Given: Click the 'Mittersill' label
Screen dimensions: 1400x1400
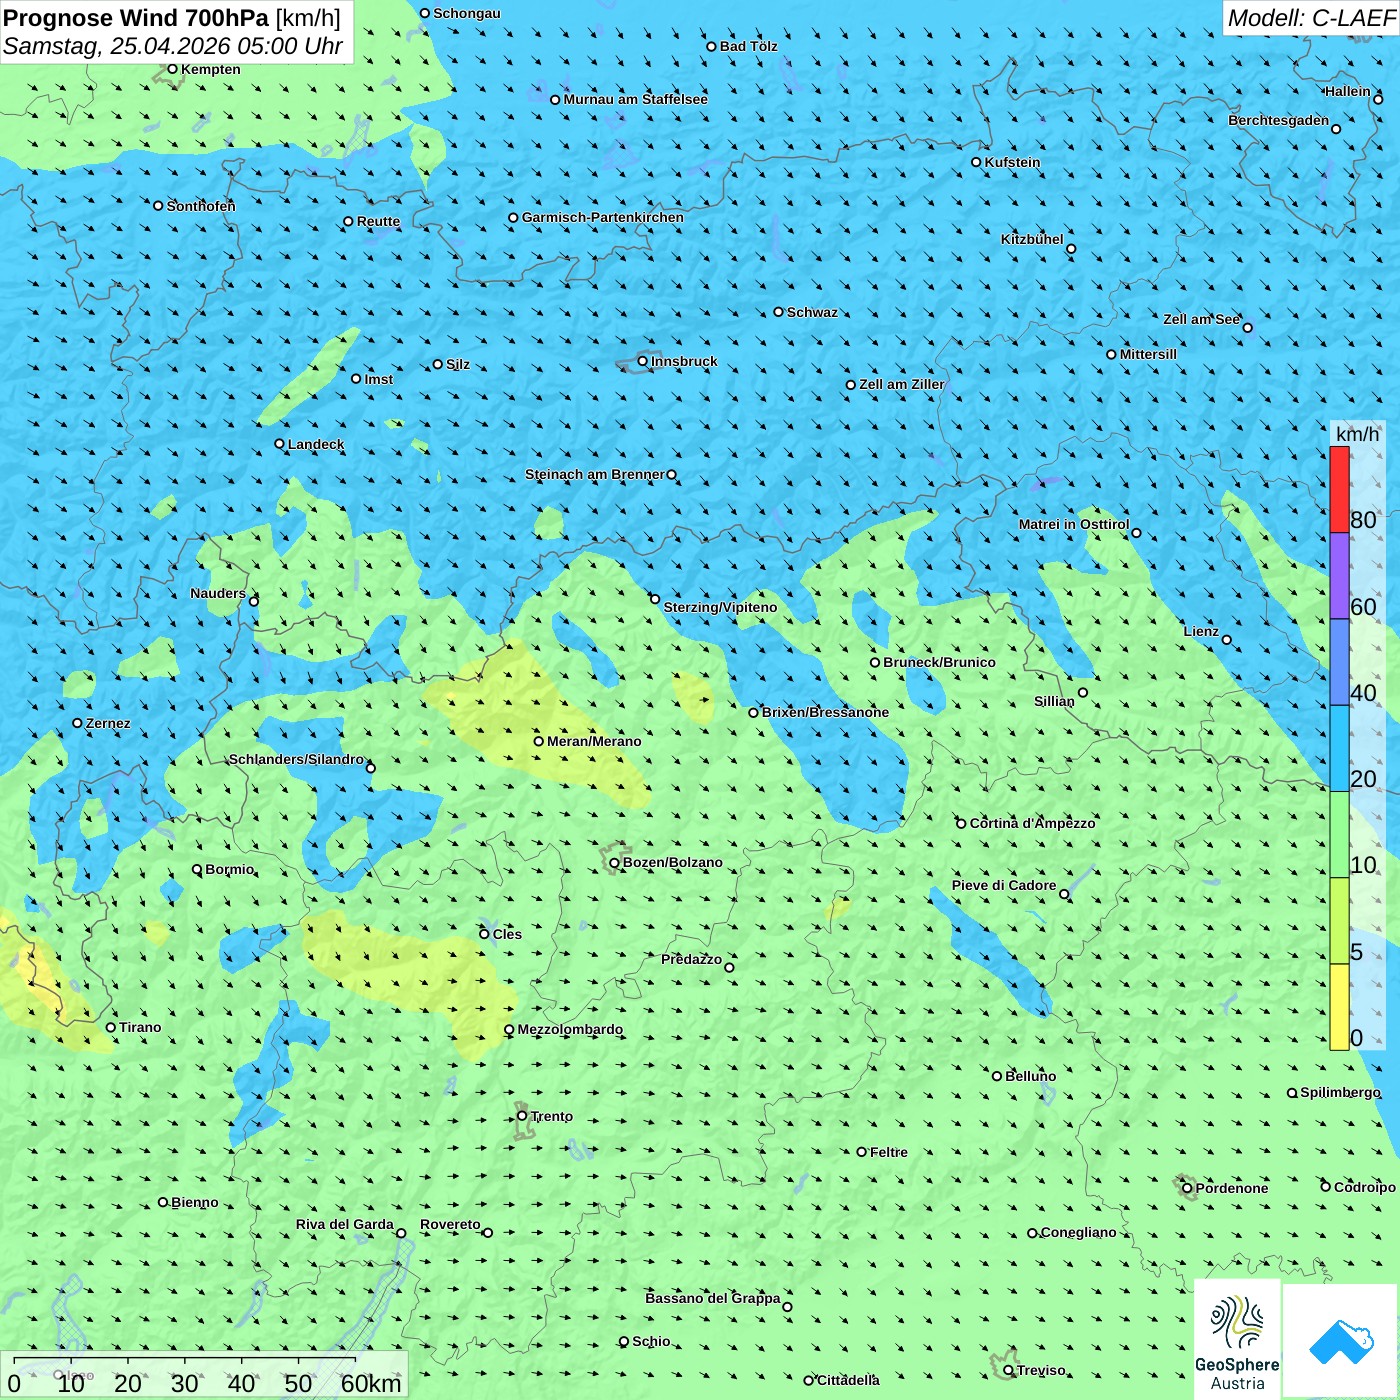Looking at the screenshot, I should (x=1148, y=354).
